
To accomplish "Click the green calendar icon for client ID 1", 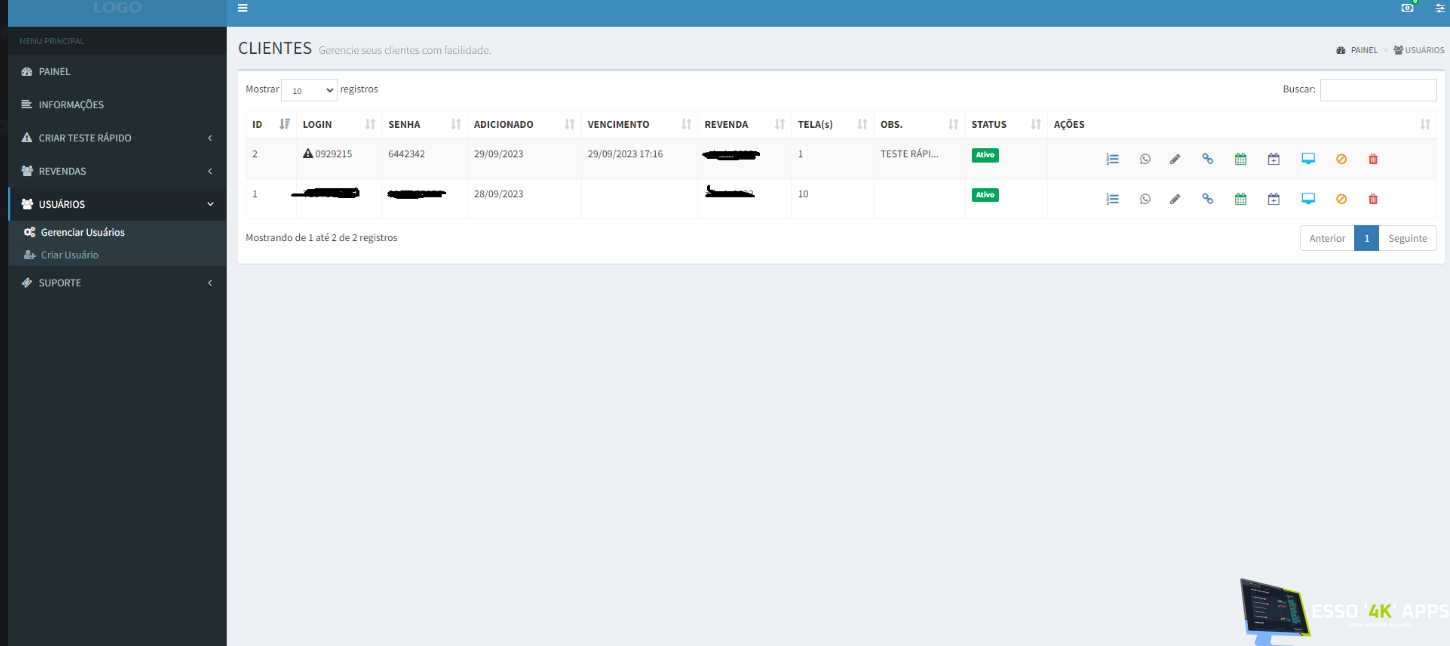I will click(x=1240, y=199).
